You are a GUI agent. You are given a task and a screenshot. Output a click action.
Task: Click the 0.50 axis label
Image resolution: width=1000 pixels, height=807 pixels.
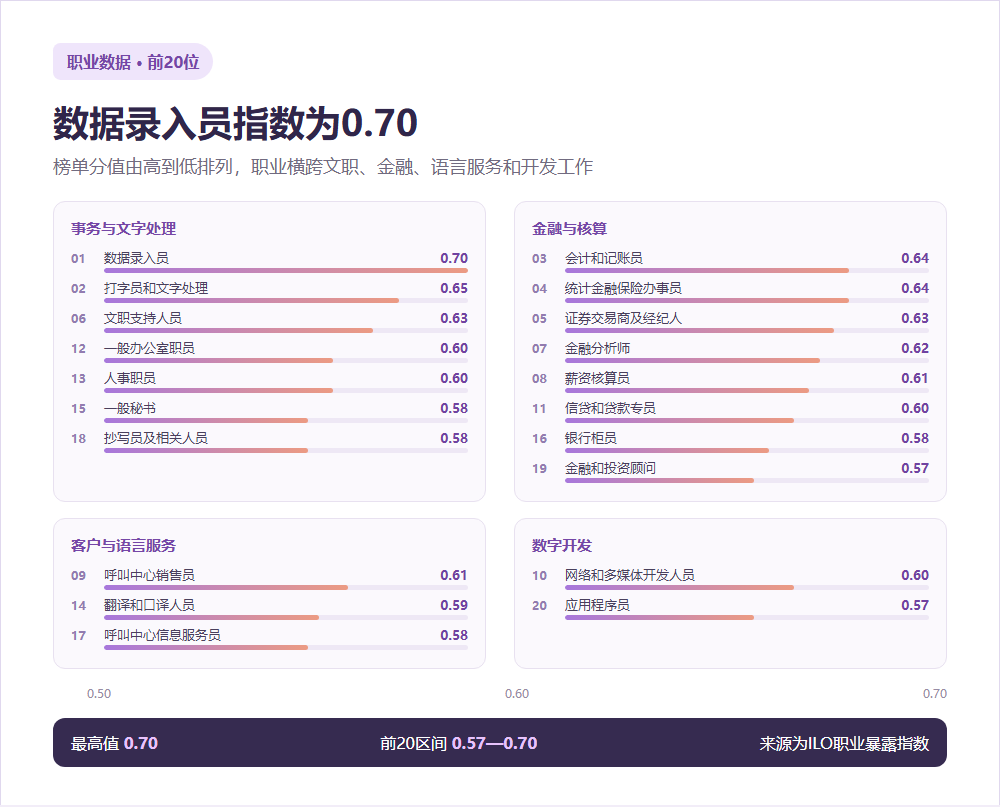coord(99,693)
